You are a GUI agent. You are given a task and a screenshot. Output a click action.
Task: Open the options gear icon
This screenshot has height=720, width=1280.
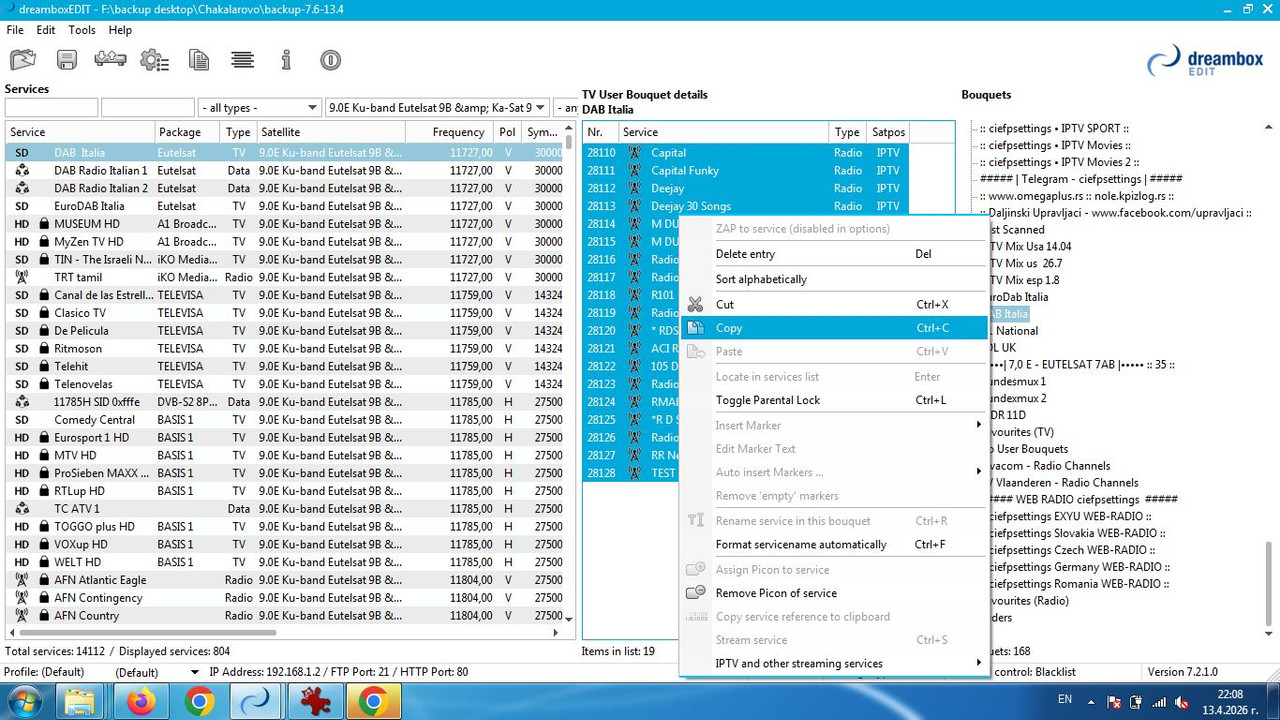click(x=154, y=60)
